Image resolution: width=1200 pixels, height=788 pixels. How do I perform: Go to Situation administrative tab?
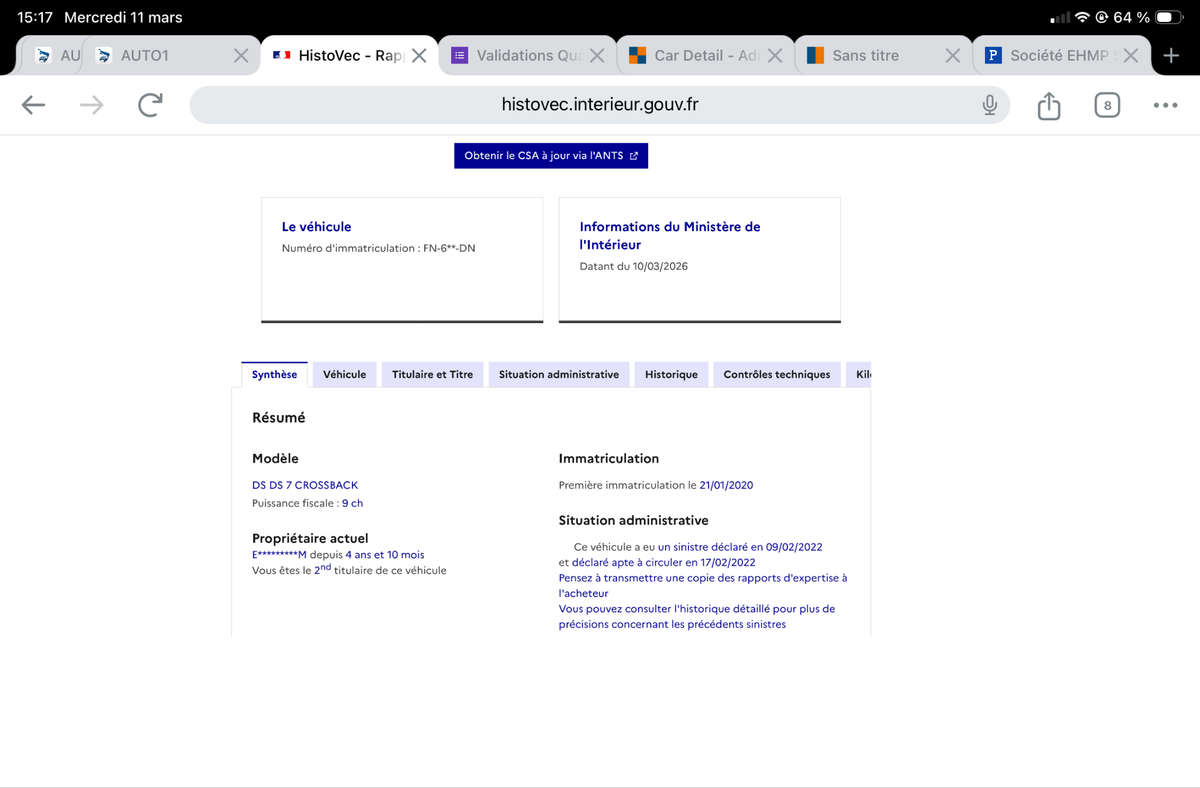[558, 375]
